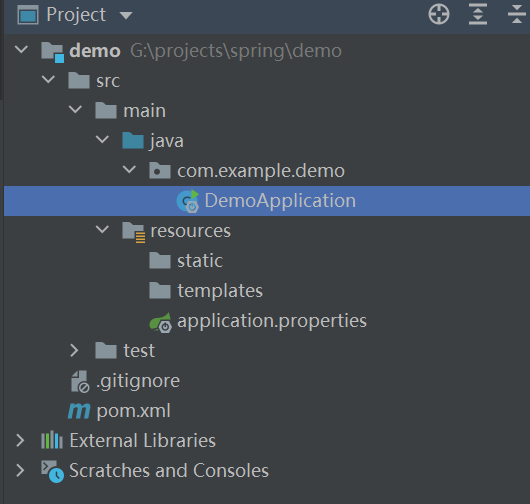Expand the test folder chevron

point(74,351)
